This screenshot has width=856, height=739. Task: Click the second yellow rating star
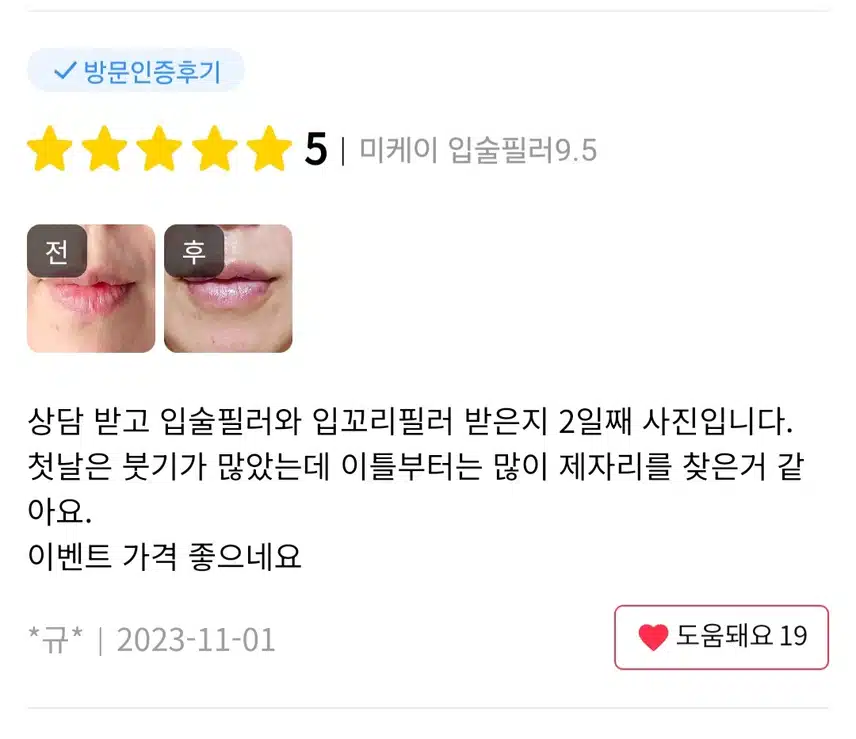[104, 148]
